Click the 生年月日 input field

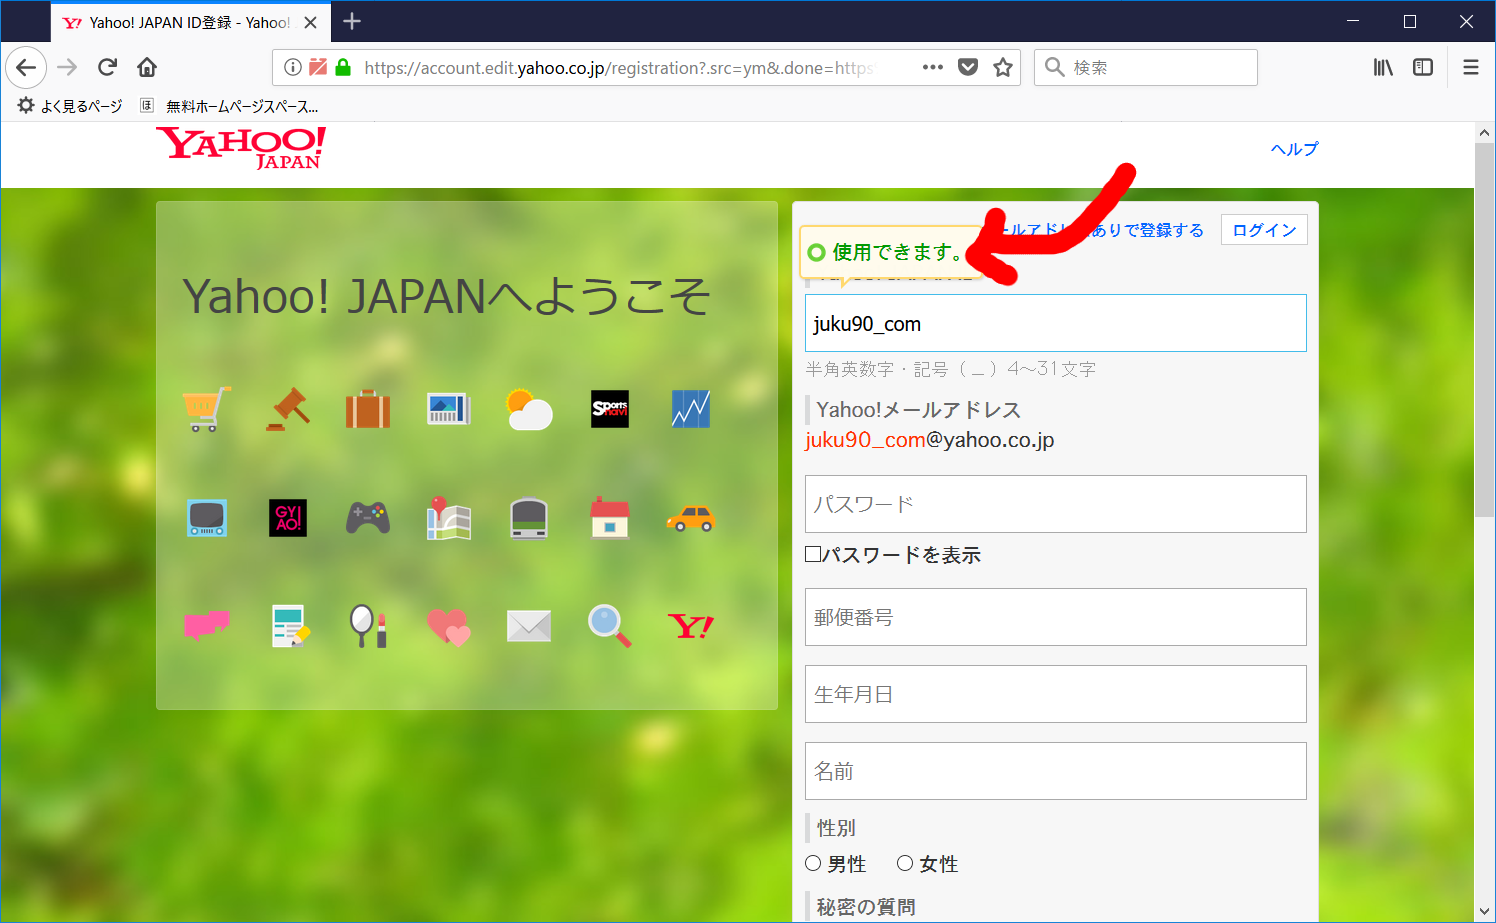point(1056,694)
